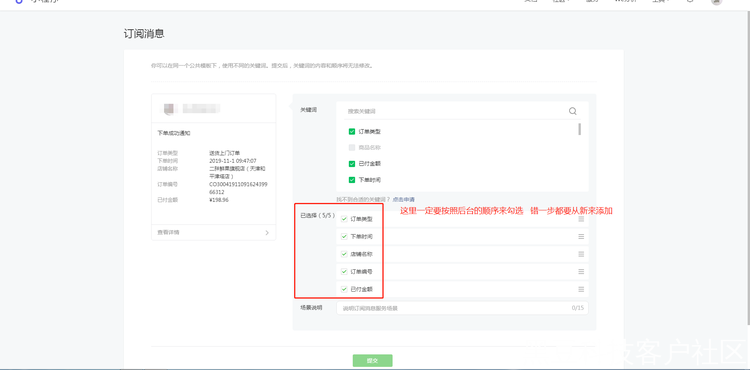This screenshot has height=370, width=750.
Task: Click the 找不到合适的关键词 hint text
Action: [364, 199]
